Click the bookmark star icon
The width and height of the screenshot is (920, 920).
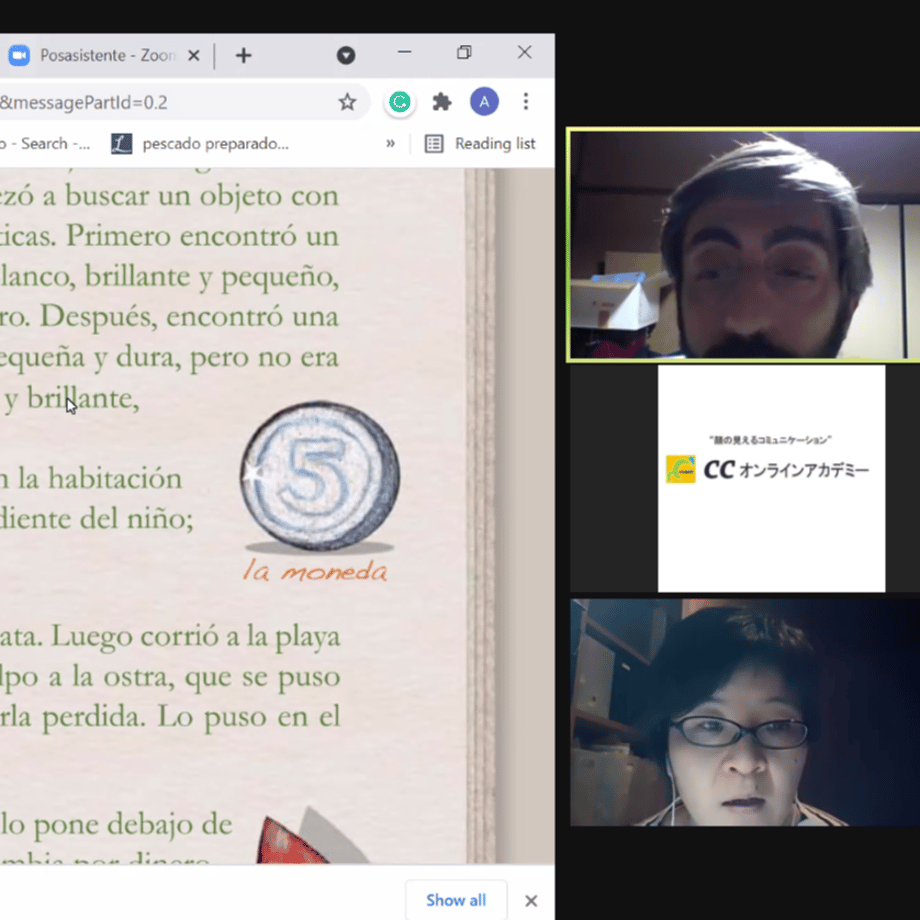click(x=347, y=102)
